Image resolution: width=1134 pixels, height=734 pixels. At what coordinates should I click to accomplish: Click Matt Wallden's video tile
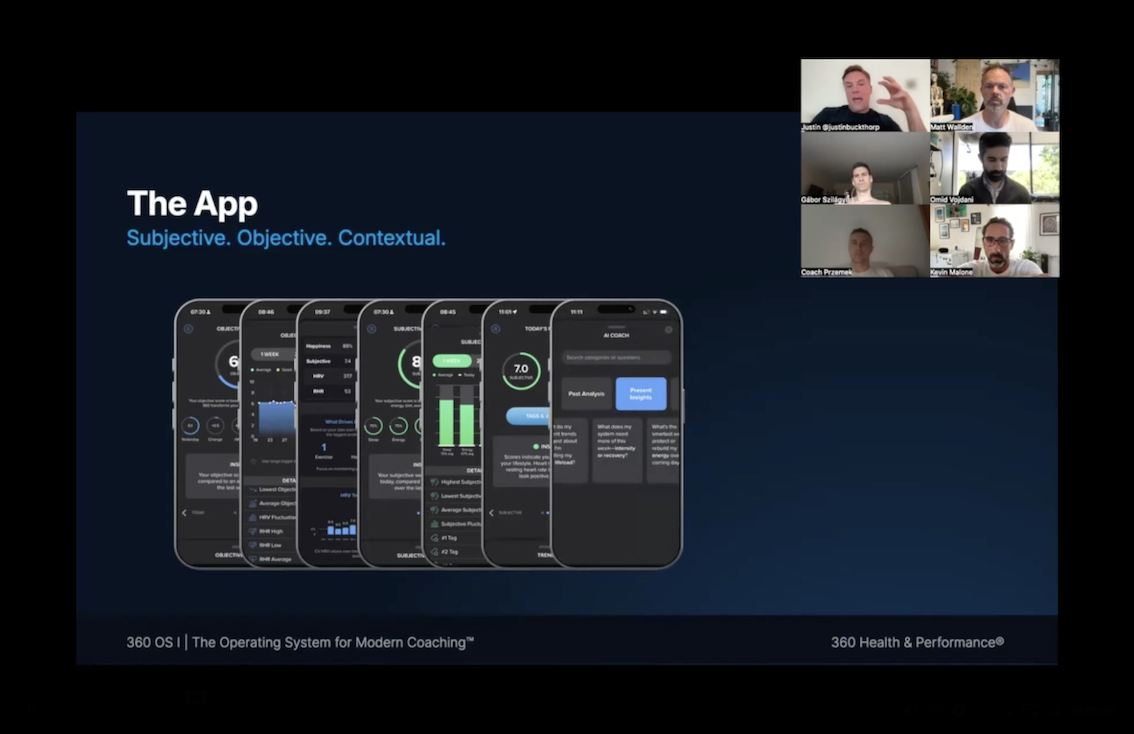pos(995,95)
